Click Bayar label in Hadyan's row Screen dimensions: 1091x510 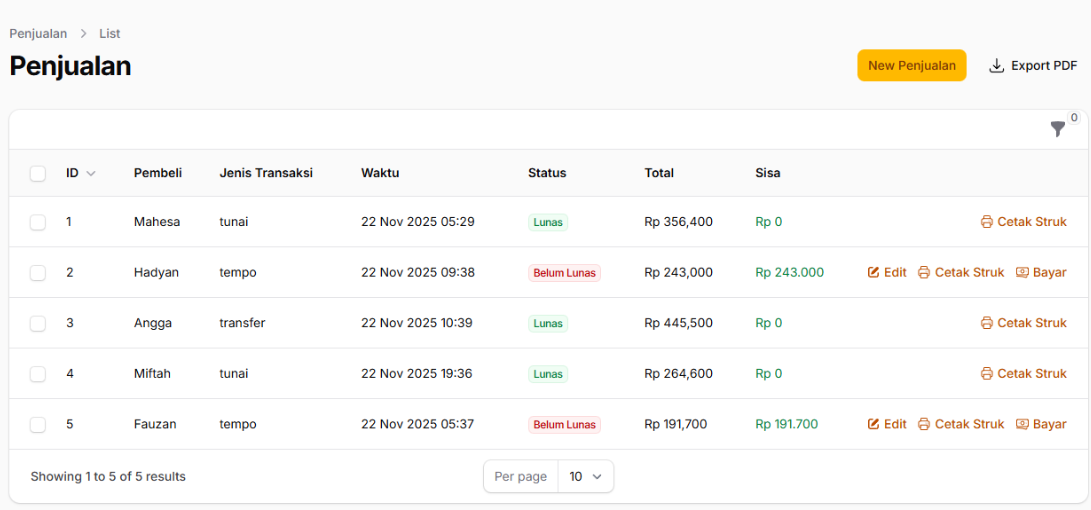[1050, 272]
